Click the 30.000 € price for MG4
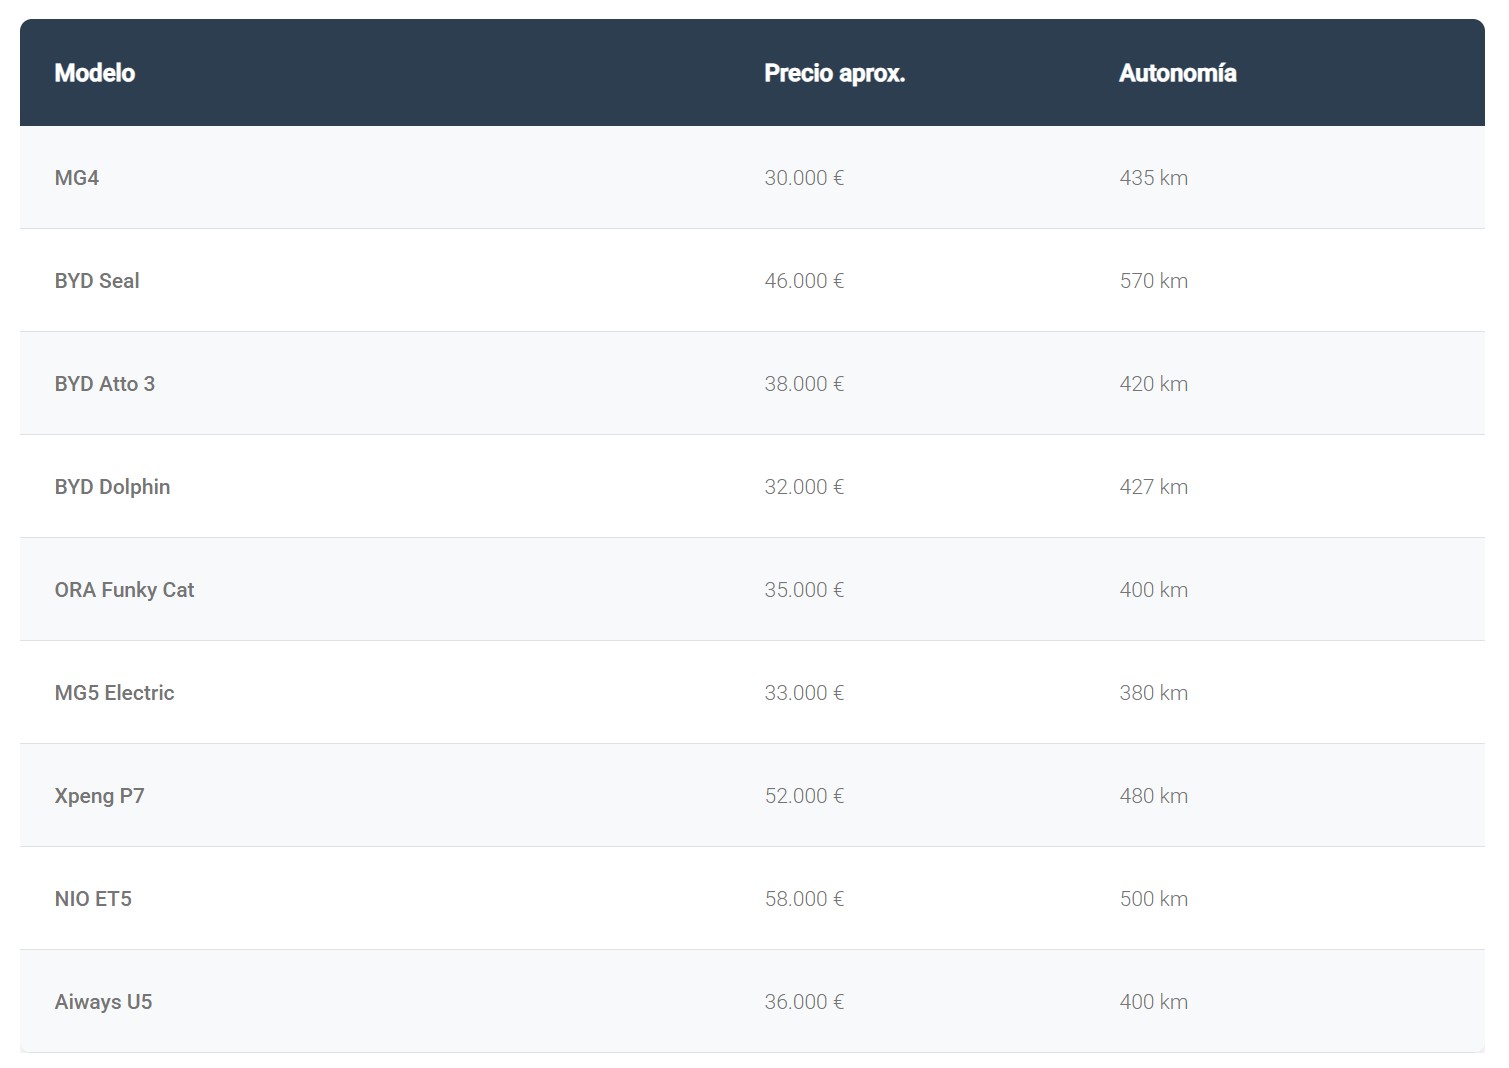The height and width of the screenshot is (1068, 1509). pyautogui.click(x=804, y=178)
